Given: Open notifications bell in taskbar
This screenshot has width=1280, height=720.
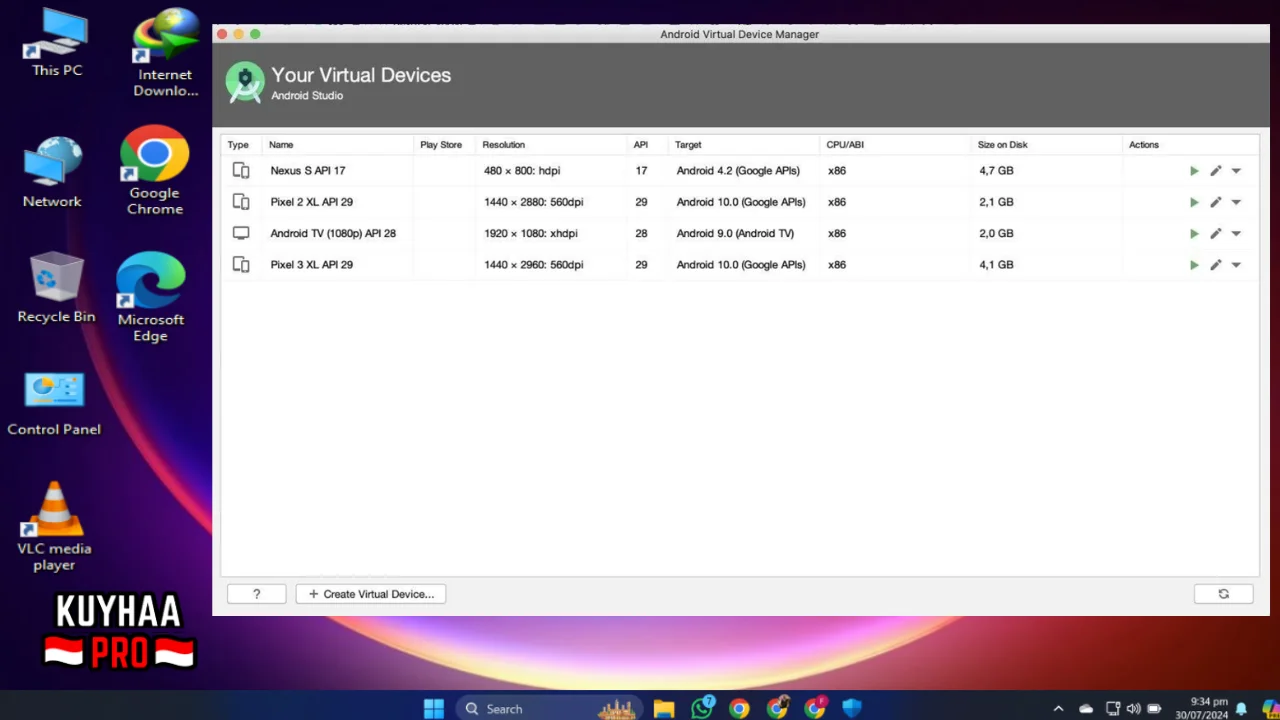Looking at the screenshot, I should pyautogui.click(x=1241, y=708).
